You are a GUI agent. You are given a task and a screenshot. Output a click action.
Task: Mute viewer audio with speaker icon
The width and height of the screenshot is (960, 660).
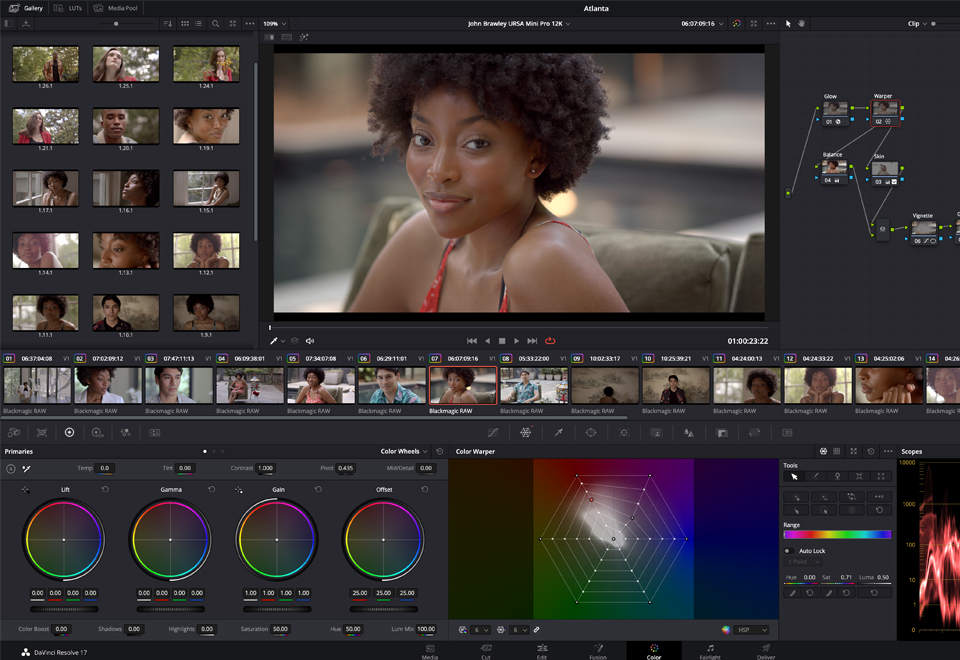coord(310,341)
